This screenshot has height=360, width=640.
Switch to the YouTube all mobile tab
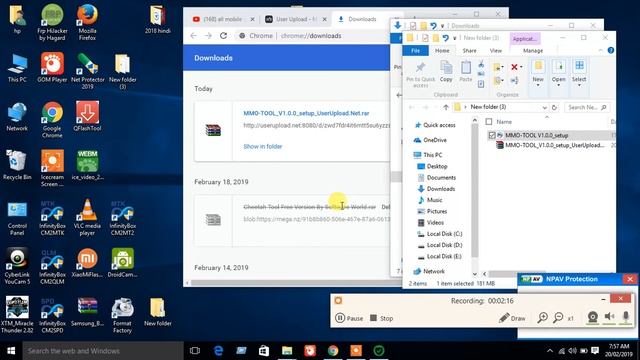(x=224, y=19)
